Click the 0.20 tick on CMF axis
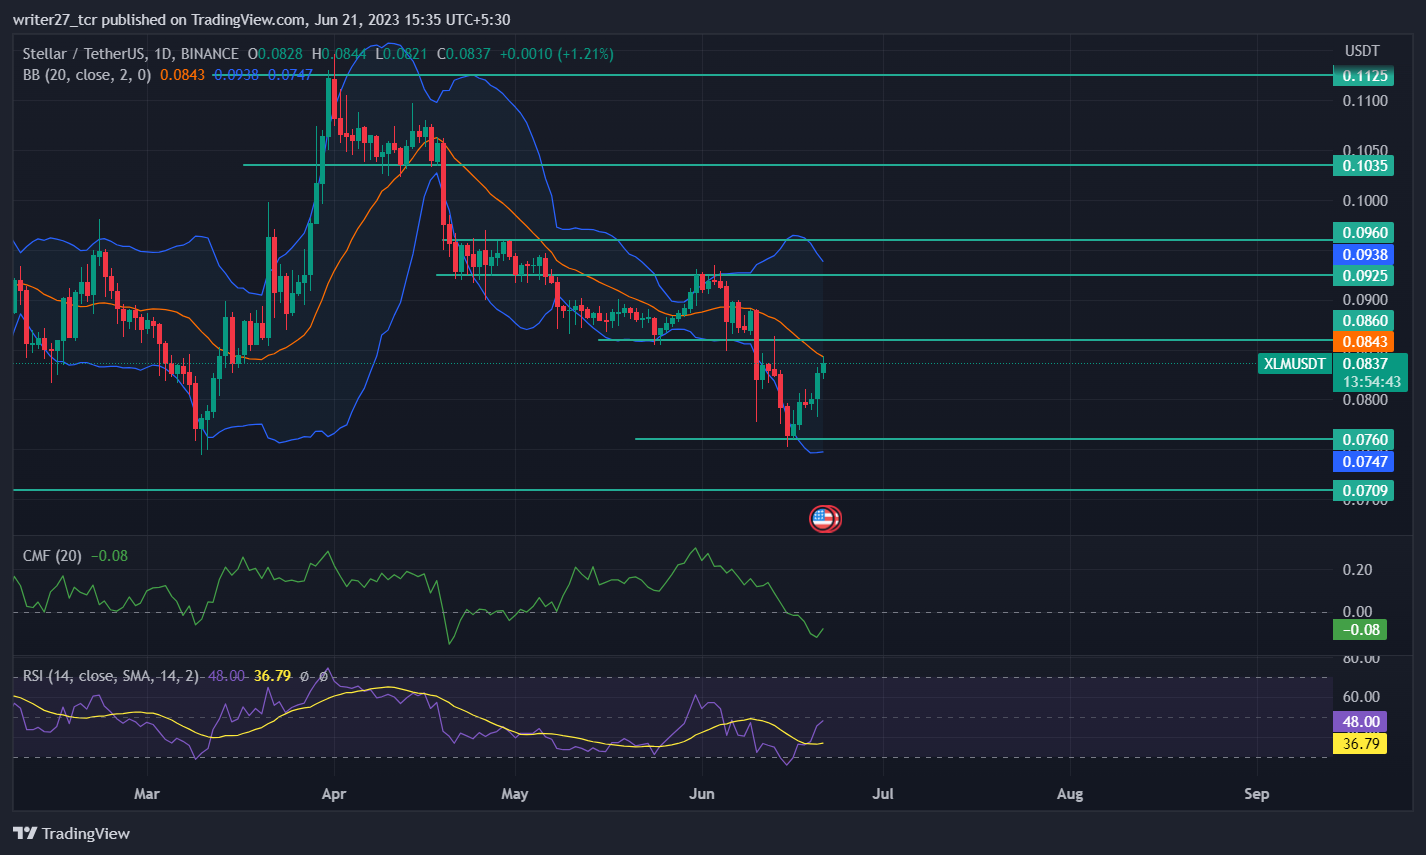This screenshot has width=1426, height=855. (x=1358, y=570)
